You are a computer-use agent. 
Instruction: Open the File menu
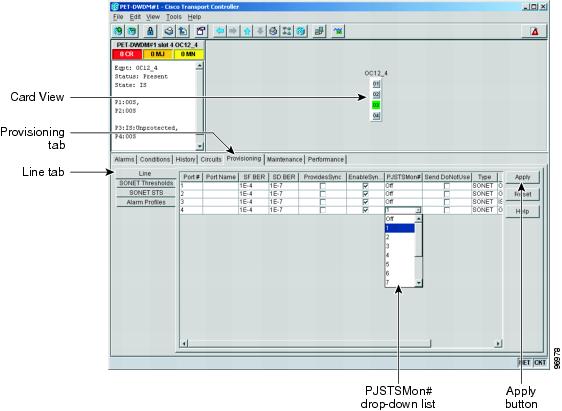tap(118, 17)
